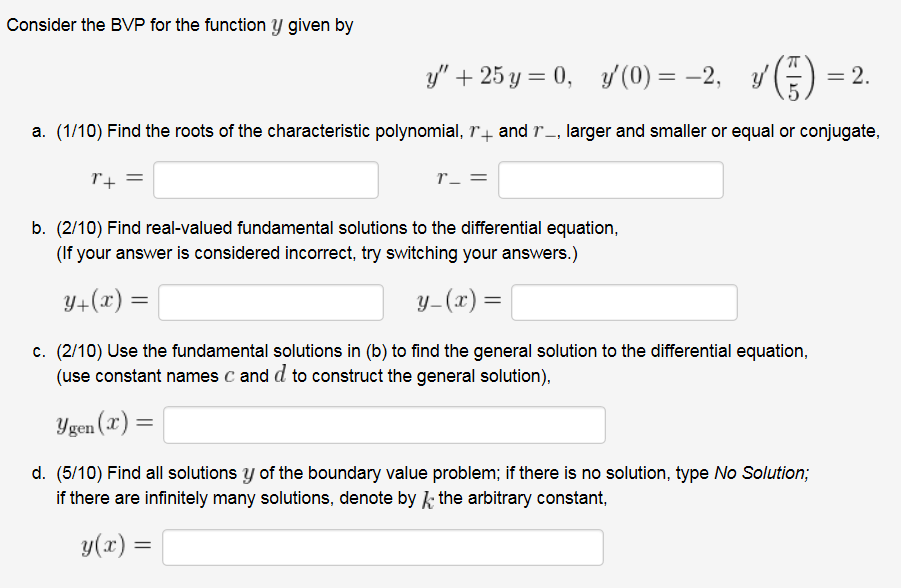Select the y−(x) fundamental solution field

tap(624, 302)
